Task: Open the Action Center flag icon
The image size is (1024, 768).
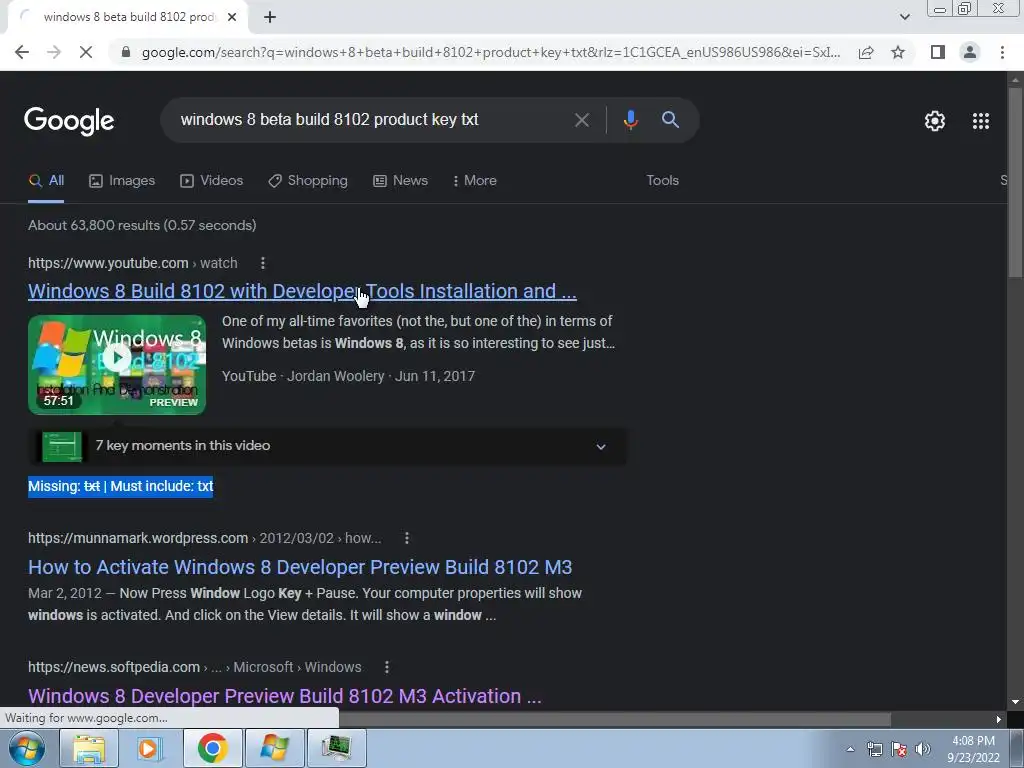Action: [x=899, y=749]
